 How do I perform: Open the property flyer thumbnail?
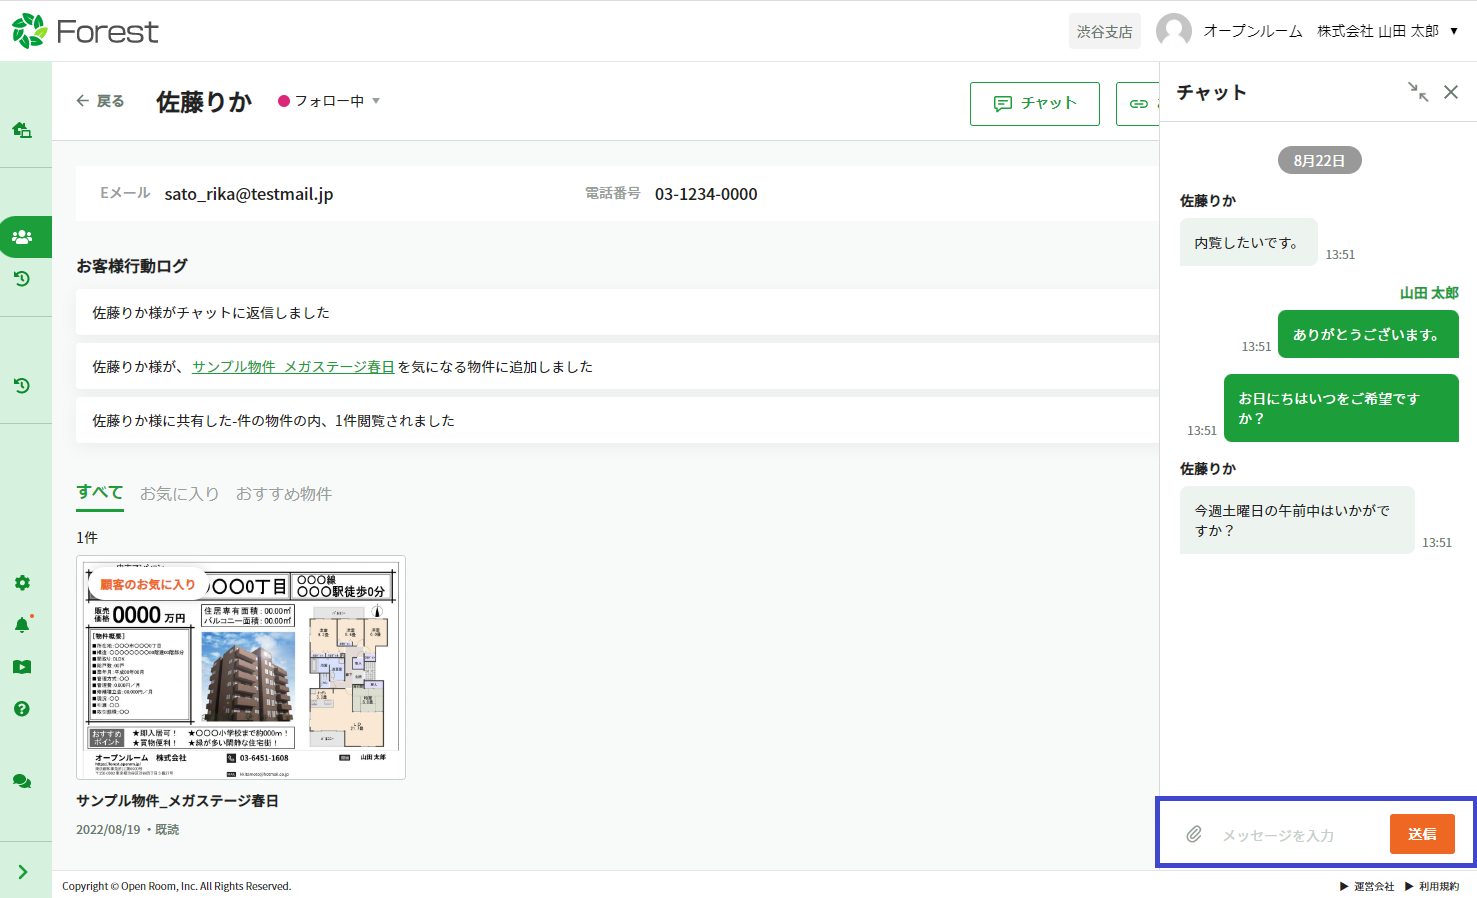[241, 667]
